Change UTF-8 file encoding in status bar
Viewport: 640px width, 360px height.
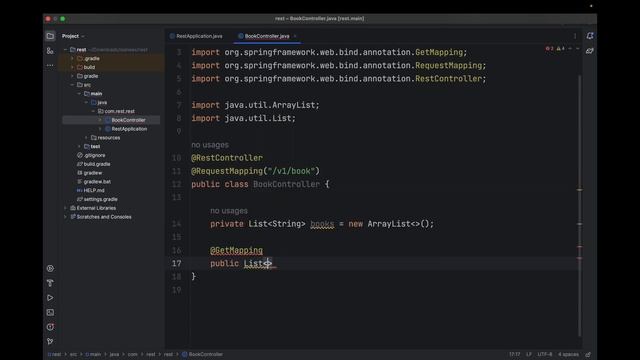(x=544, y=354)
